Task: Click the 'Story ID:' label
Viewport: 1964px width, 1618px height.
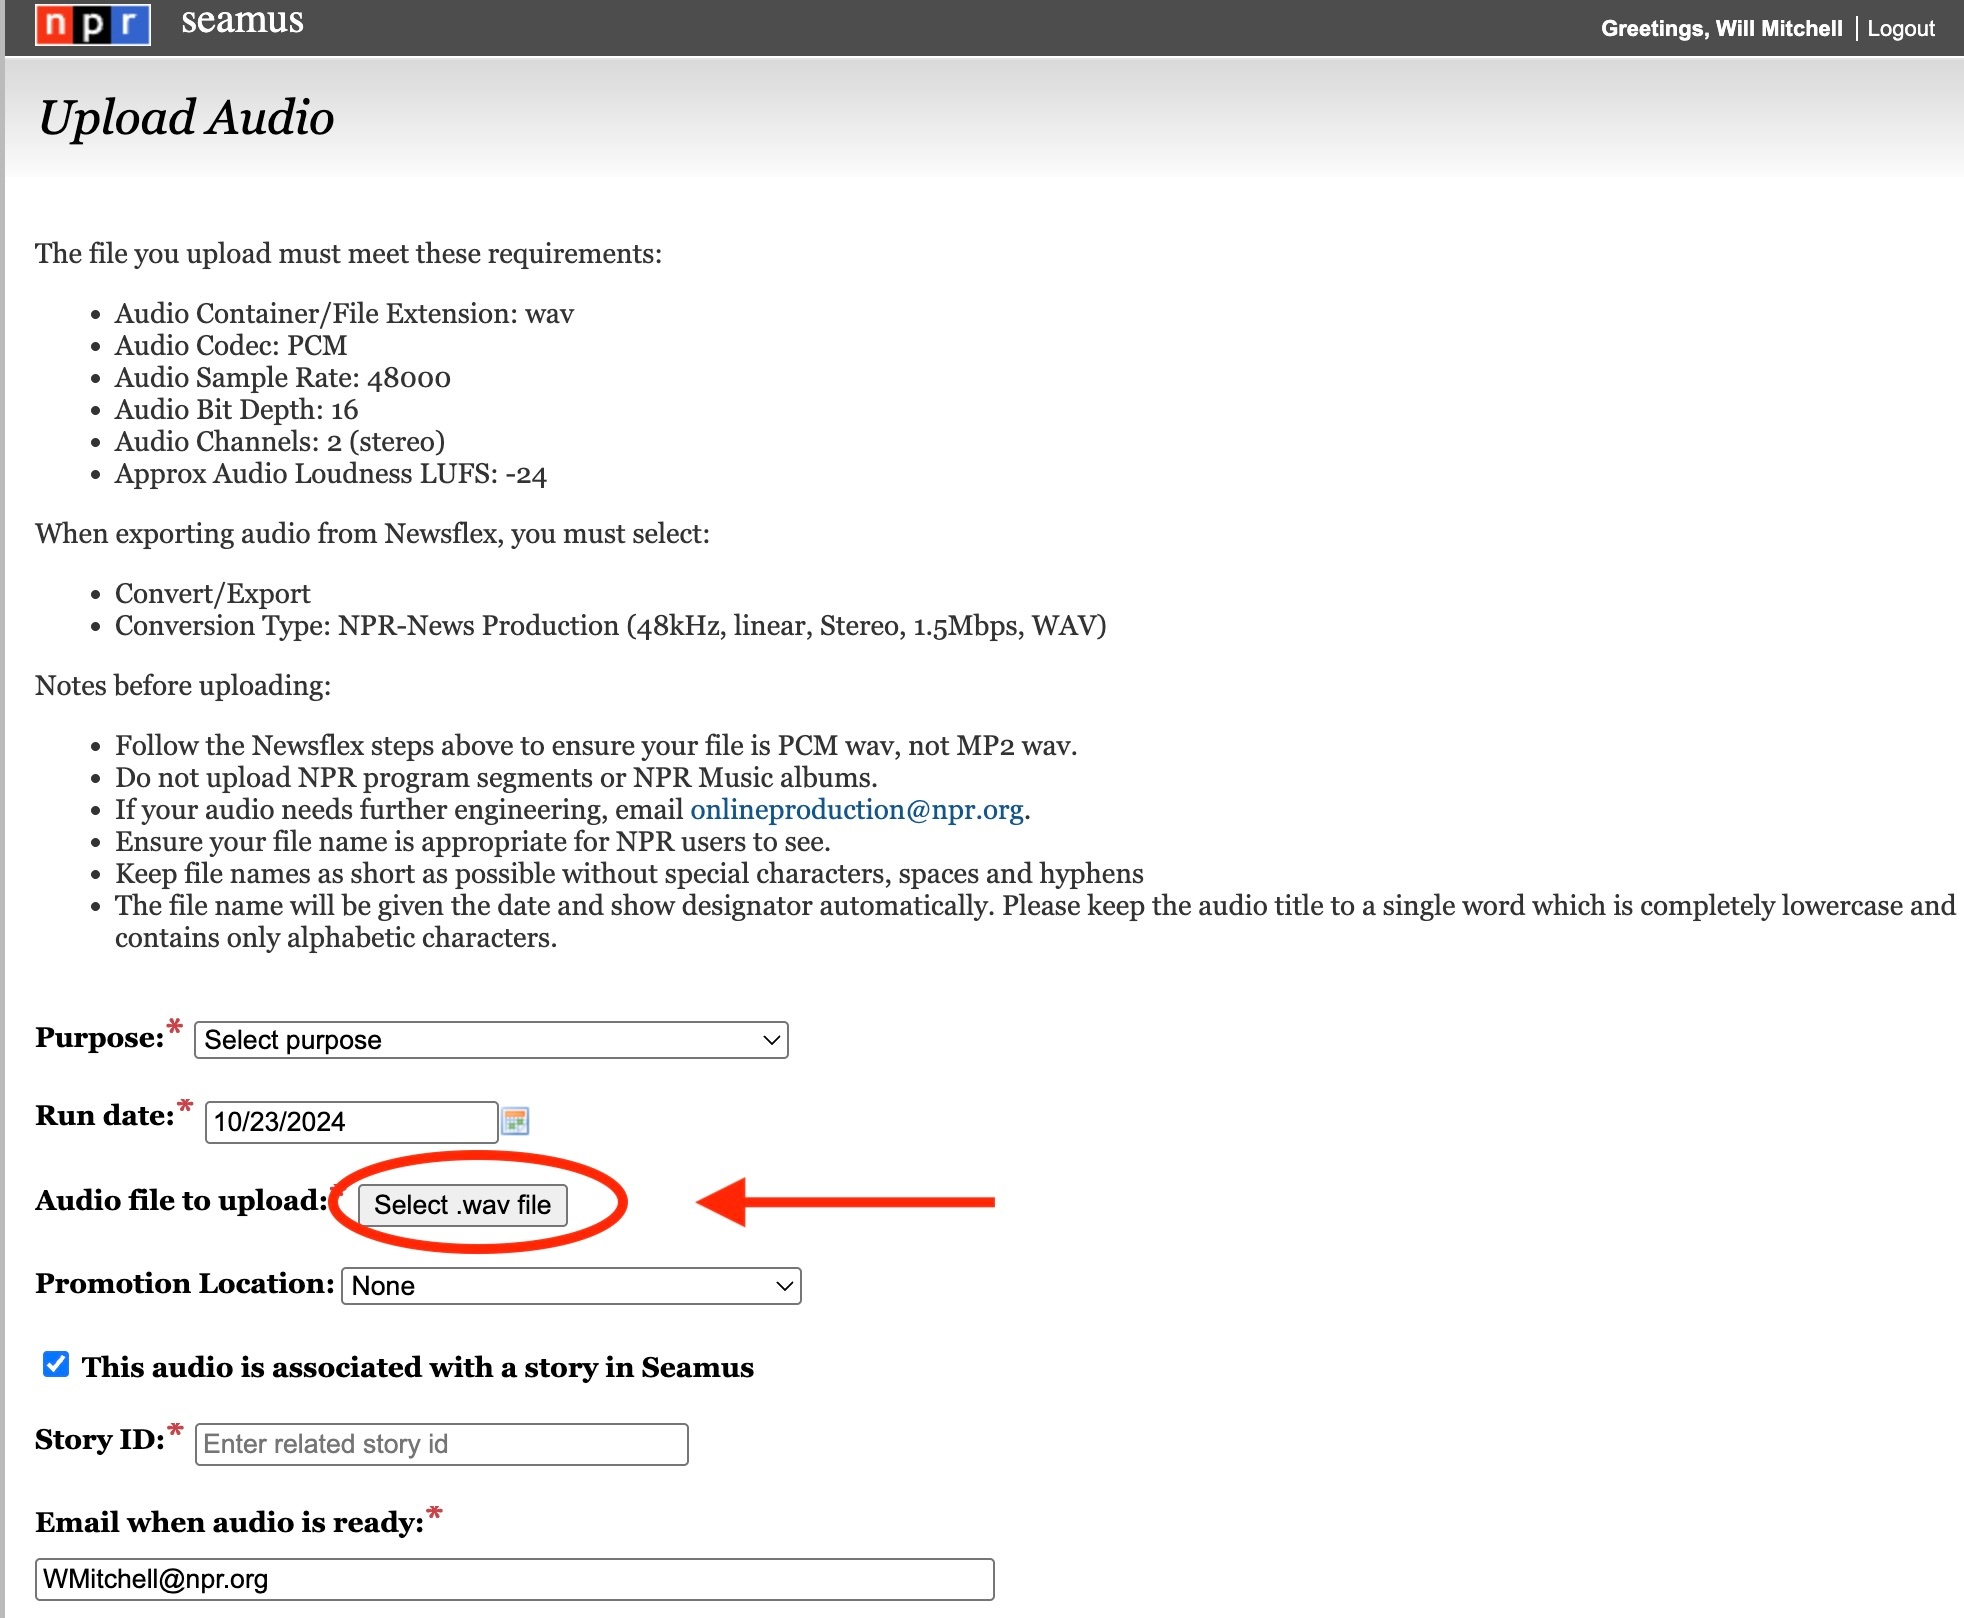Action: pos(100,1440)
